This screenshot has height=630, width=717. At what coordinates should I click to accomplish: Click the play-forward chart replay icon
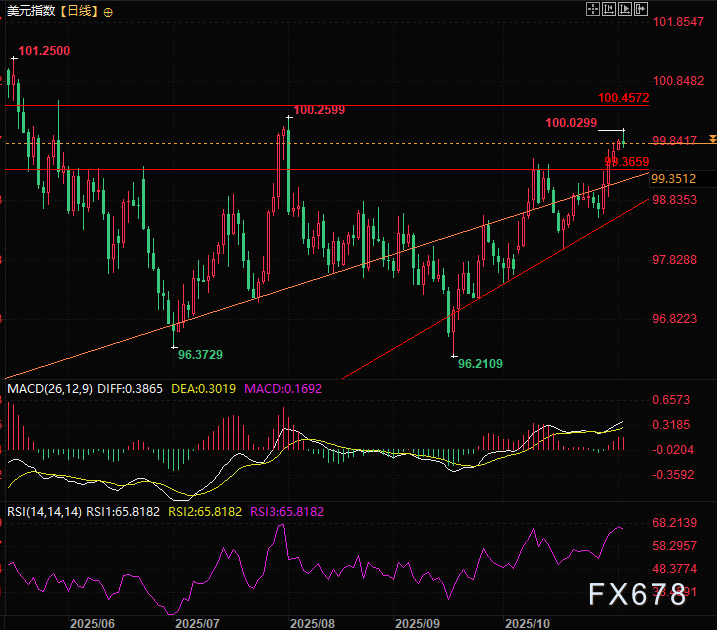point(625,9)
